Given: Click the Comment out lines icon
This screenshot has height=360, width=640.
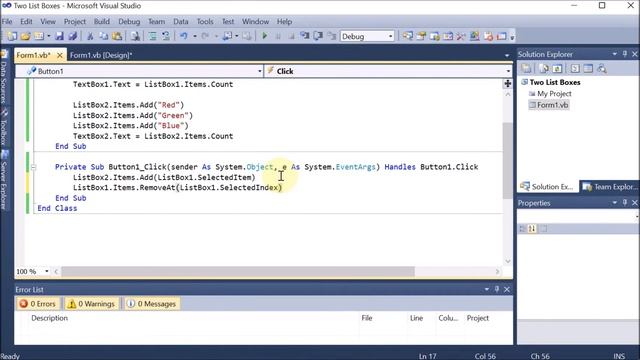Looking at the screenshot, I should pyautogui.click(x=152, y=36).
